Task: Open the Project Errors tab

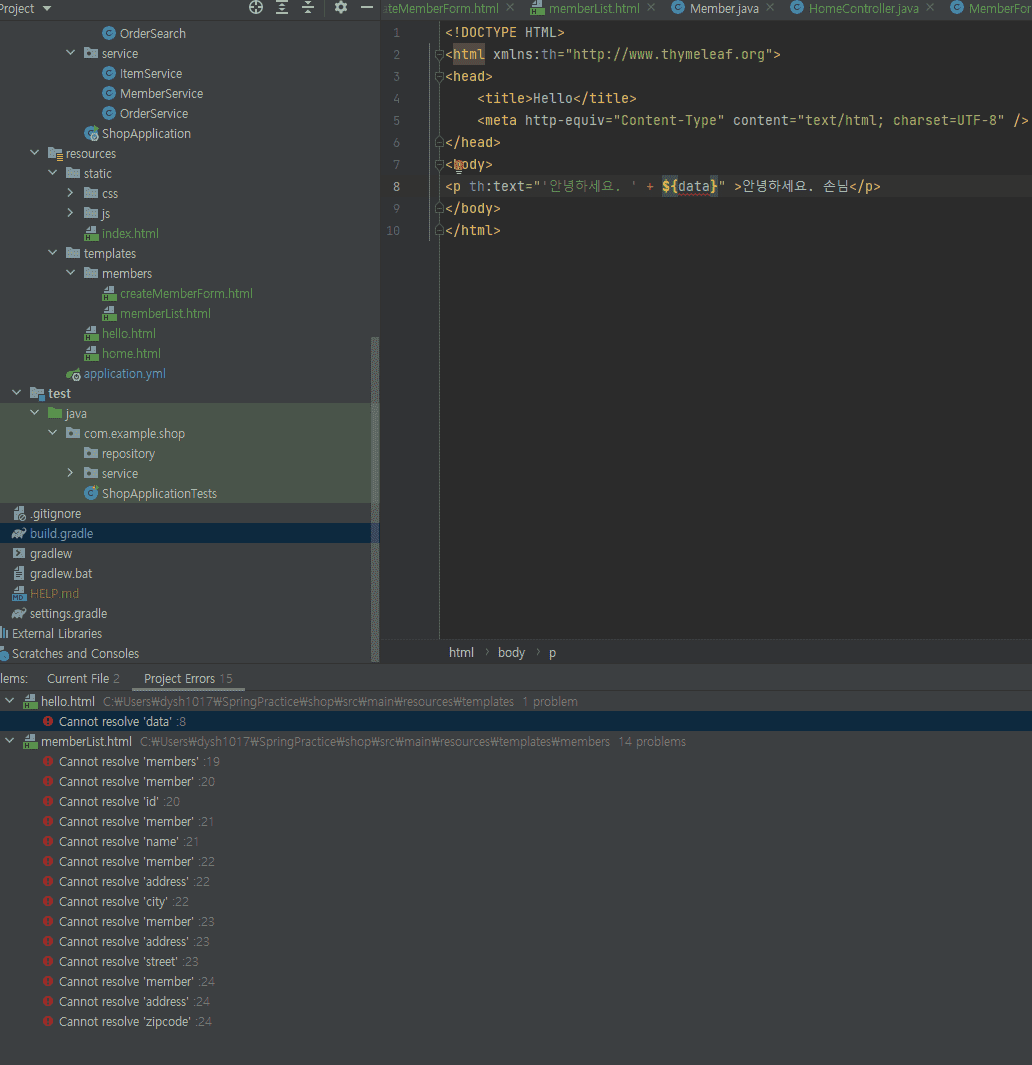Action: coord(188,679)
